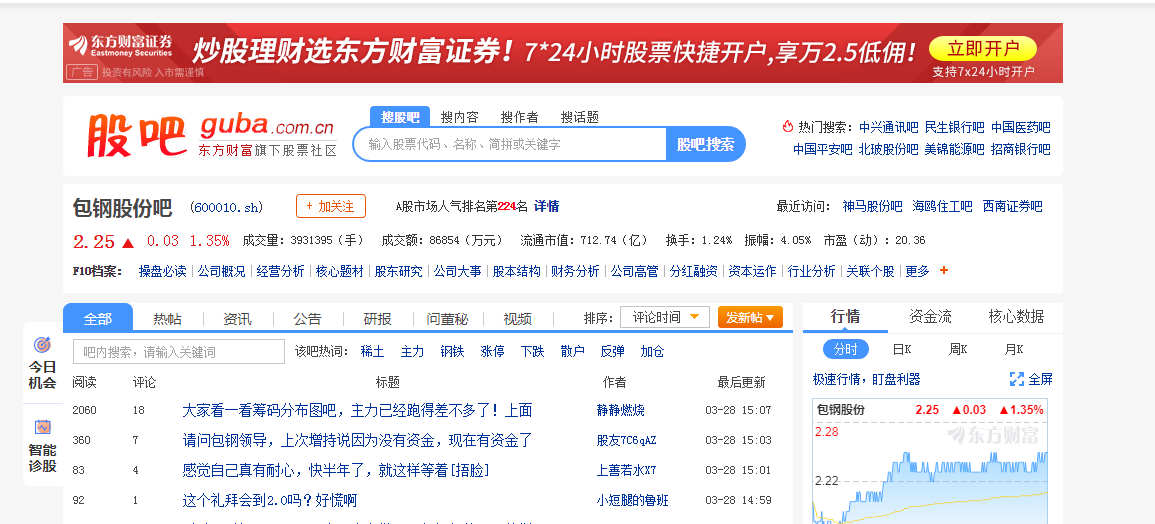Click the 极速行情，盯盘利器 link
The height and width of the screenshot is (524, 1155).
click(866, 380)
